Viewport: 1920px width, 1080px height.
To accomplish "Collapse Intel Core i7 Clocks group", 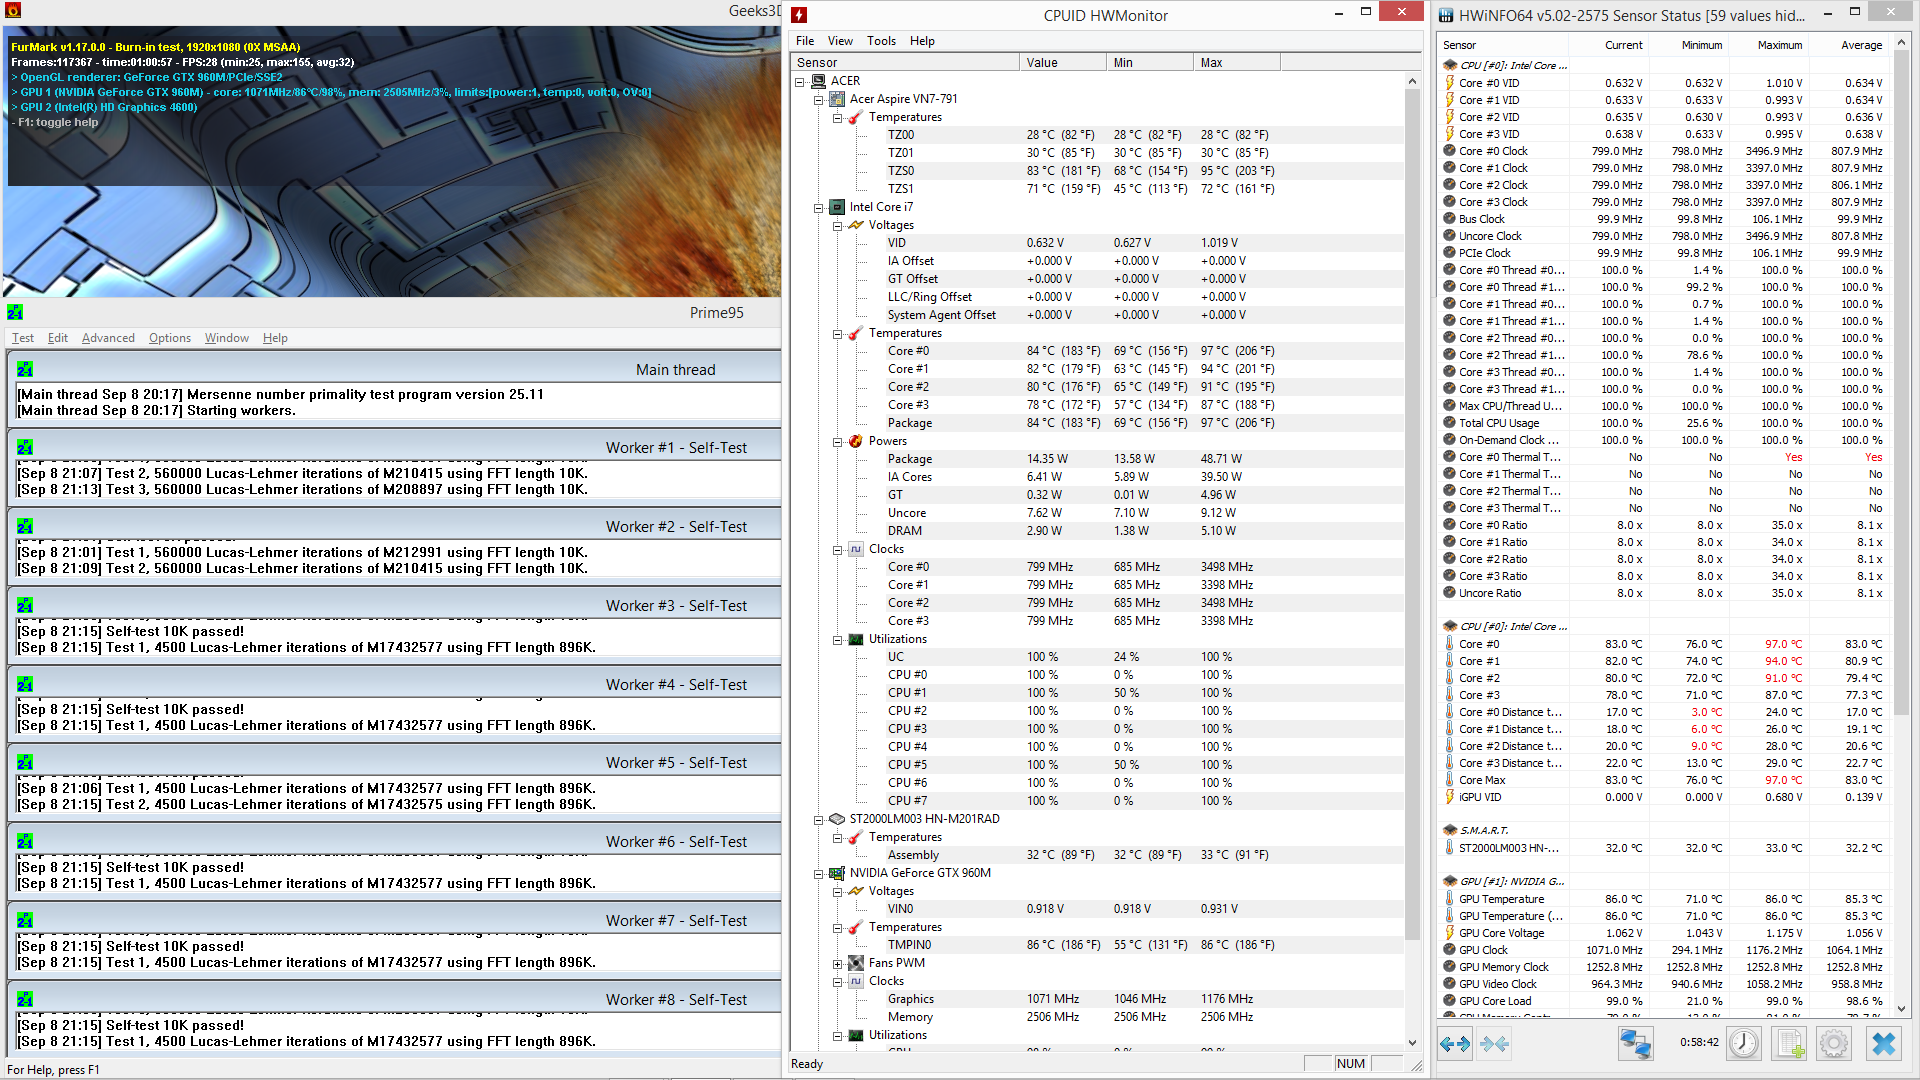I will pos(837,549).
